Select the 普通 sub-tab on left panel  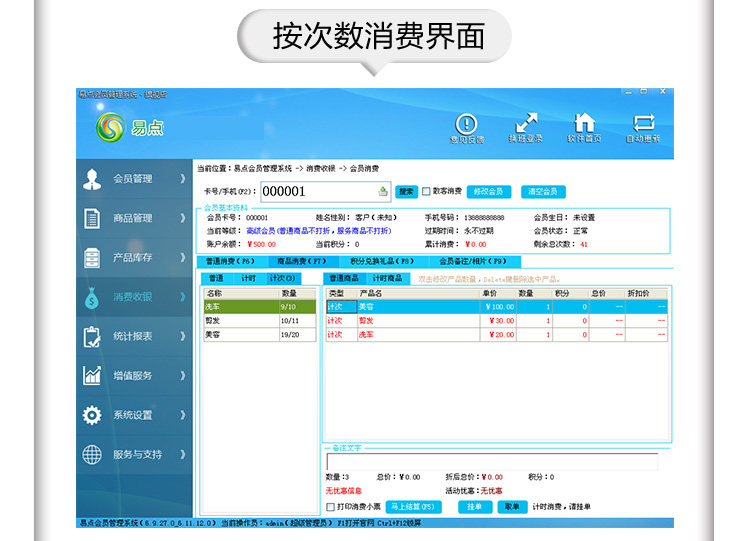coord(216,278)
